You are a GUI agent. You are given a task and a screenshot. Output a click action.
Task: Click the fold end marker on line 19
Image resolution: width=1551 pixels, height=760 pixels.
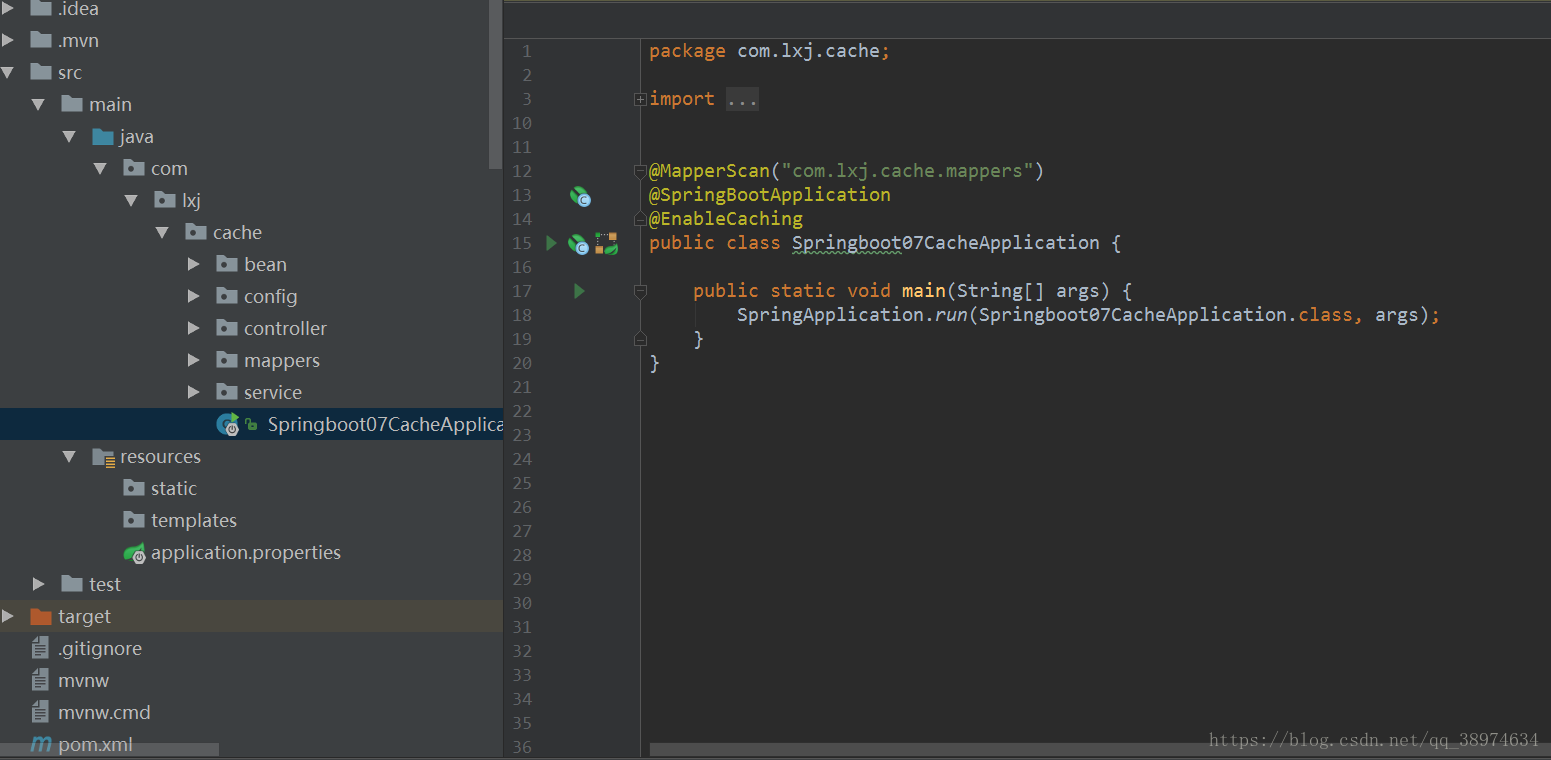[x=640, y=339]
